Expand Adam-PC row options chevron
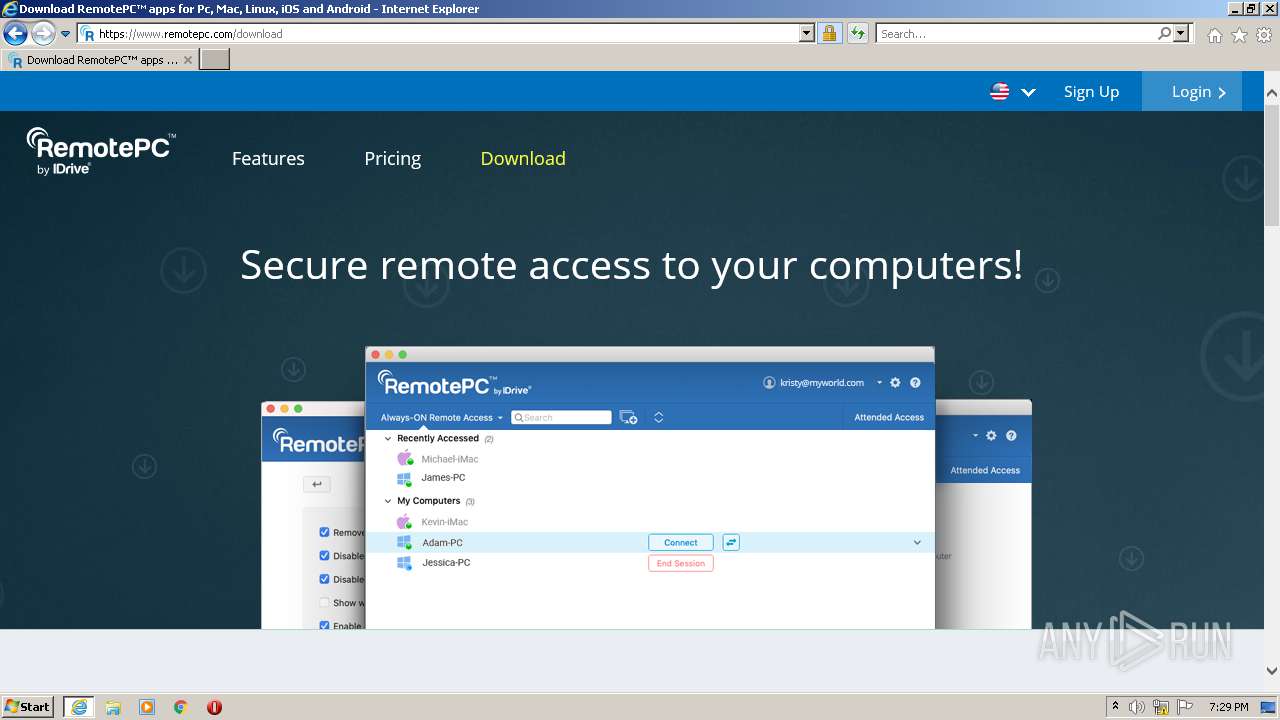This screenshot has width=1280, height=720. pyautogui.click(x=917, y=543)
